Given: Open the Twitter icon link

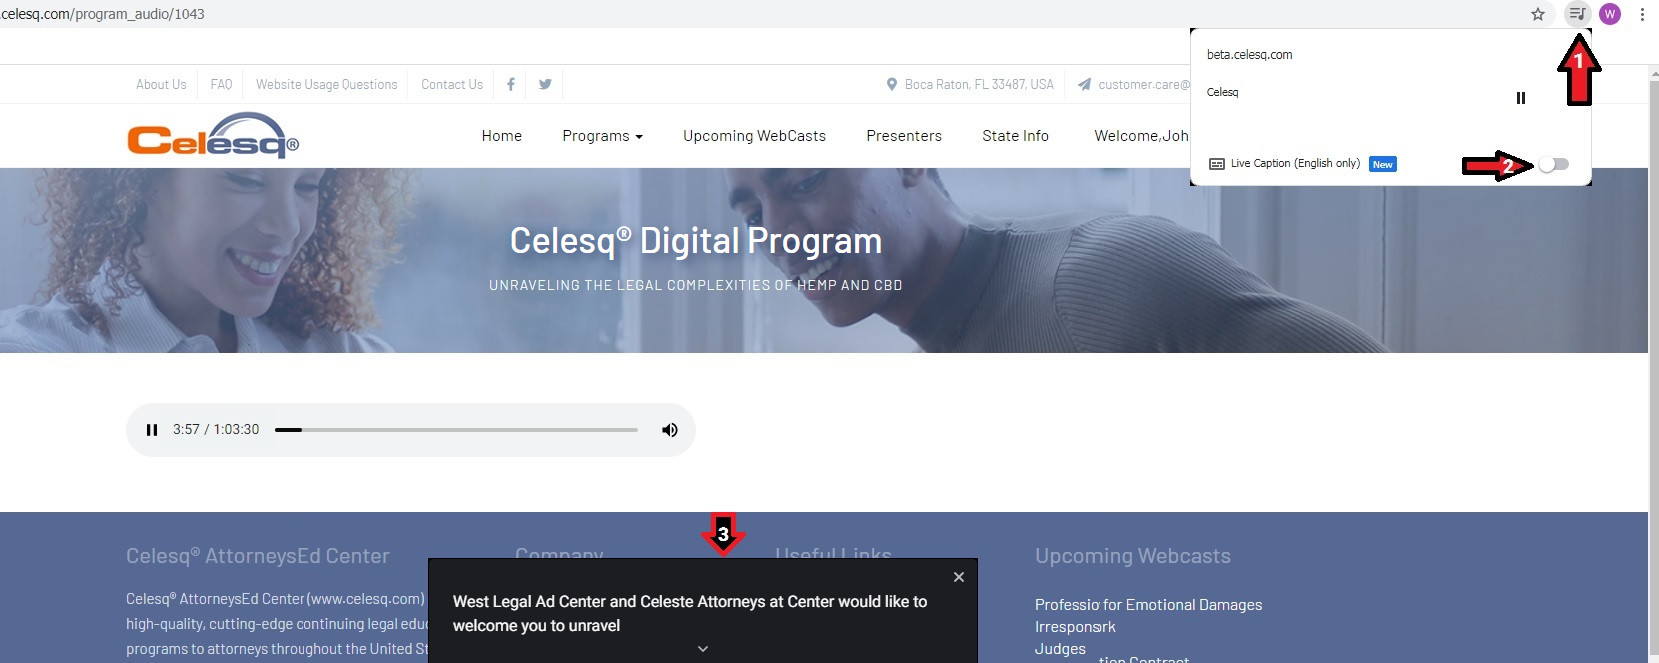Looking at the screenshot, I should coord(545,85).
